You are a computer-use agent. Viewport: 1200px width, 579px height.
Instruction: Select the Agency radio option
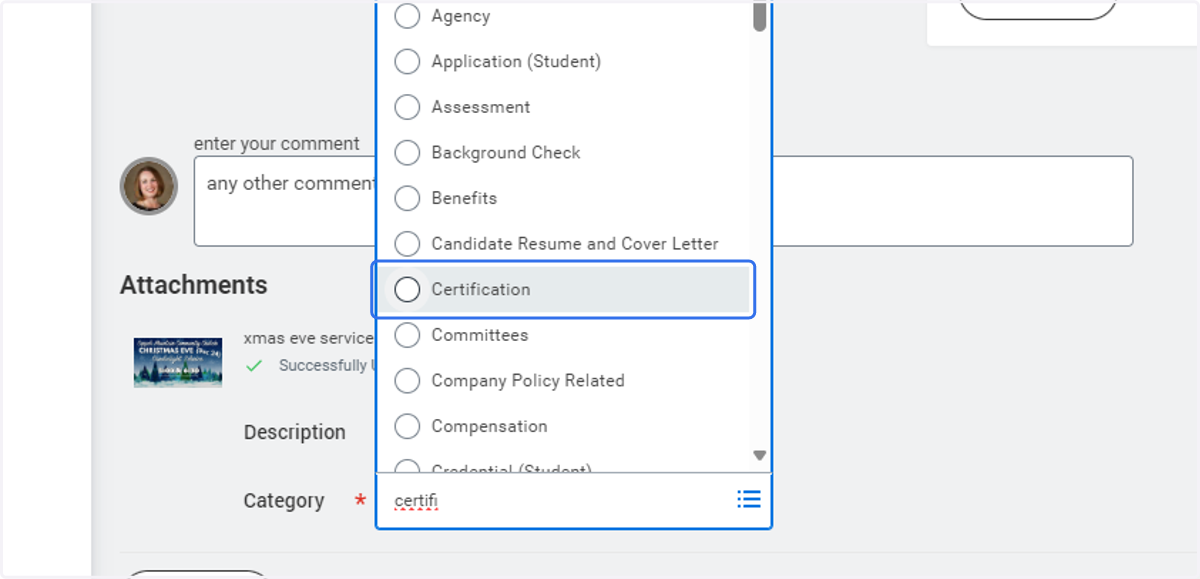[407, 16]
